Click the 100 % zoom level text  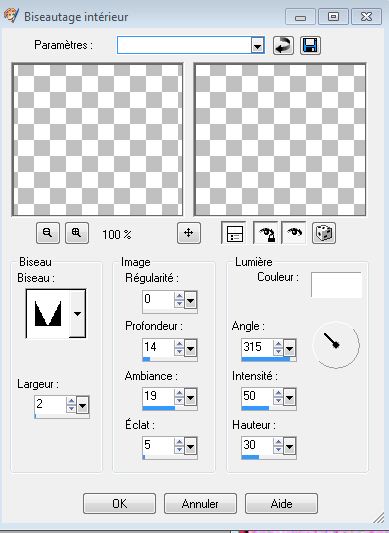pos(117,234)
